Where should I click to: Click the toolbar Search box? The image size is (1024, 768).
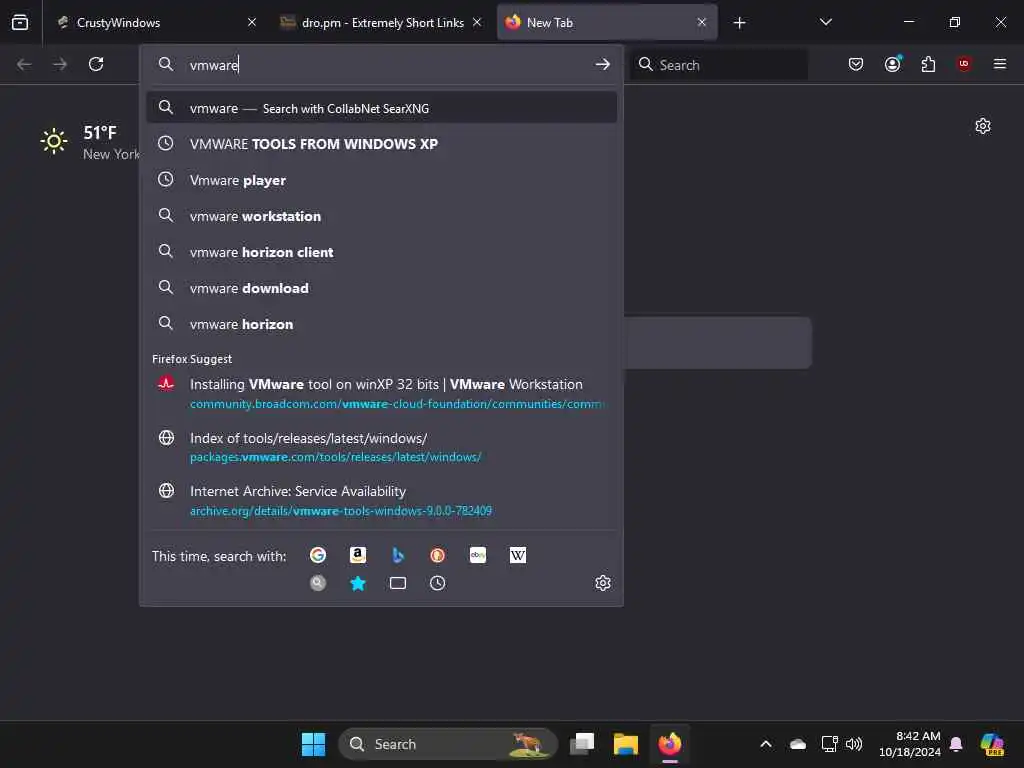(x=718, y=64)
